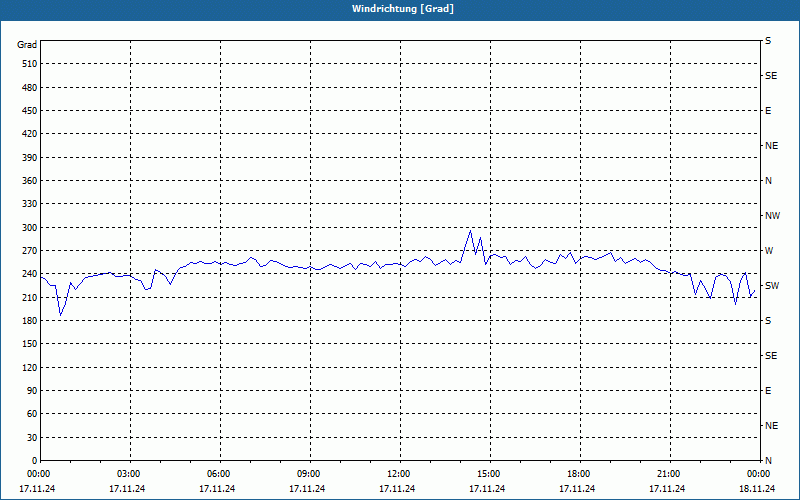This screenshot has width=800, height=500.
Task: Select the 450 y-axis label
Action: 30,111
